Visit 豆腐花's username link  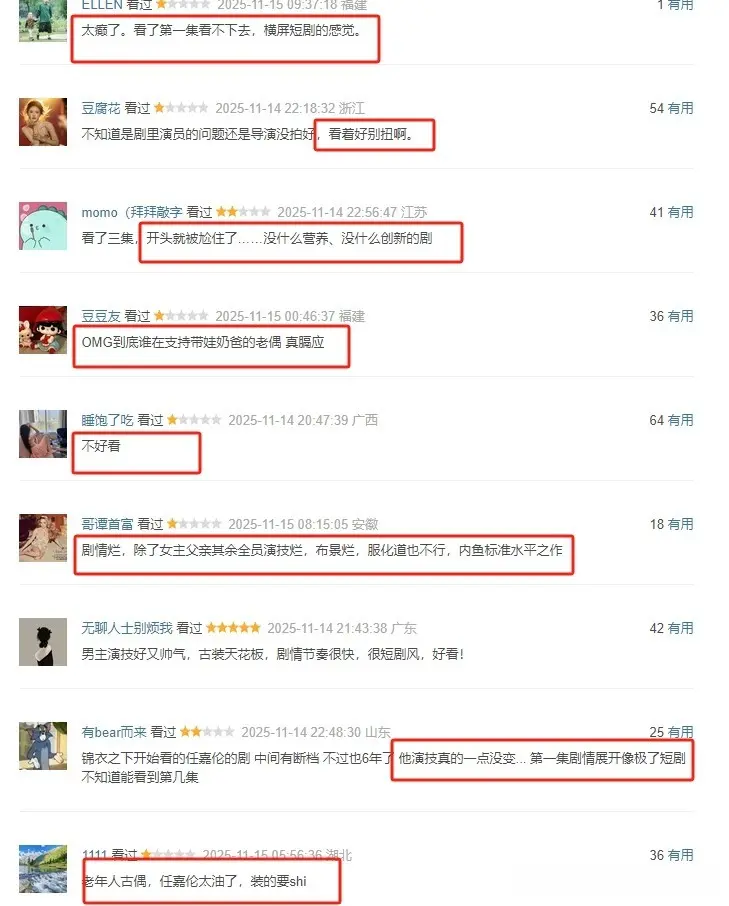pyautogui.click(x=101, y=108)
